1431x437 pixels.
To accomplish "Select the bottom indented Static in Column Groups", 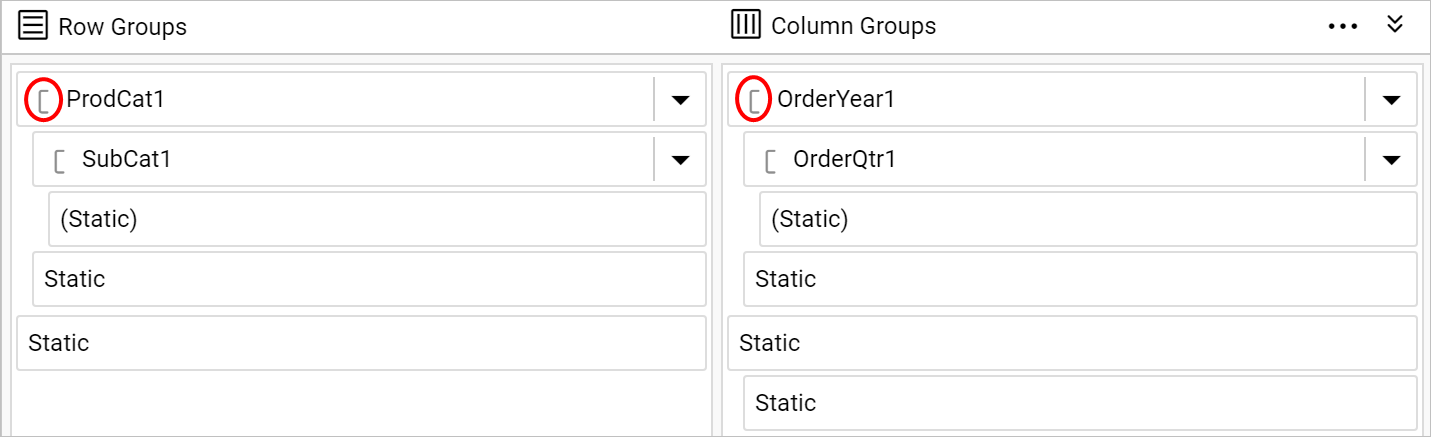I will tap(1080, 403).
